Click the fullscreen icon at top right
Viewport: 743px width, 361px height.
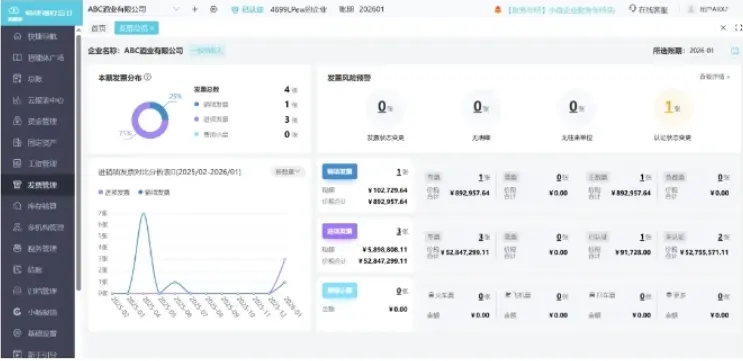coord(739,28)
